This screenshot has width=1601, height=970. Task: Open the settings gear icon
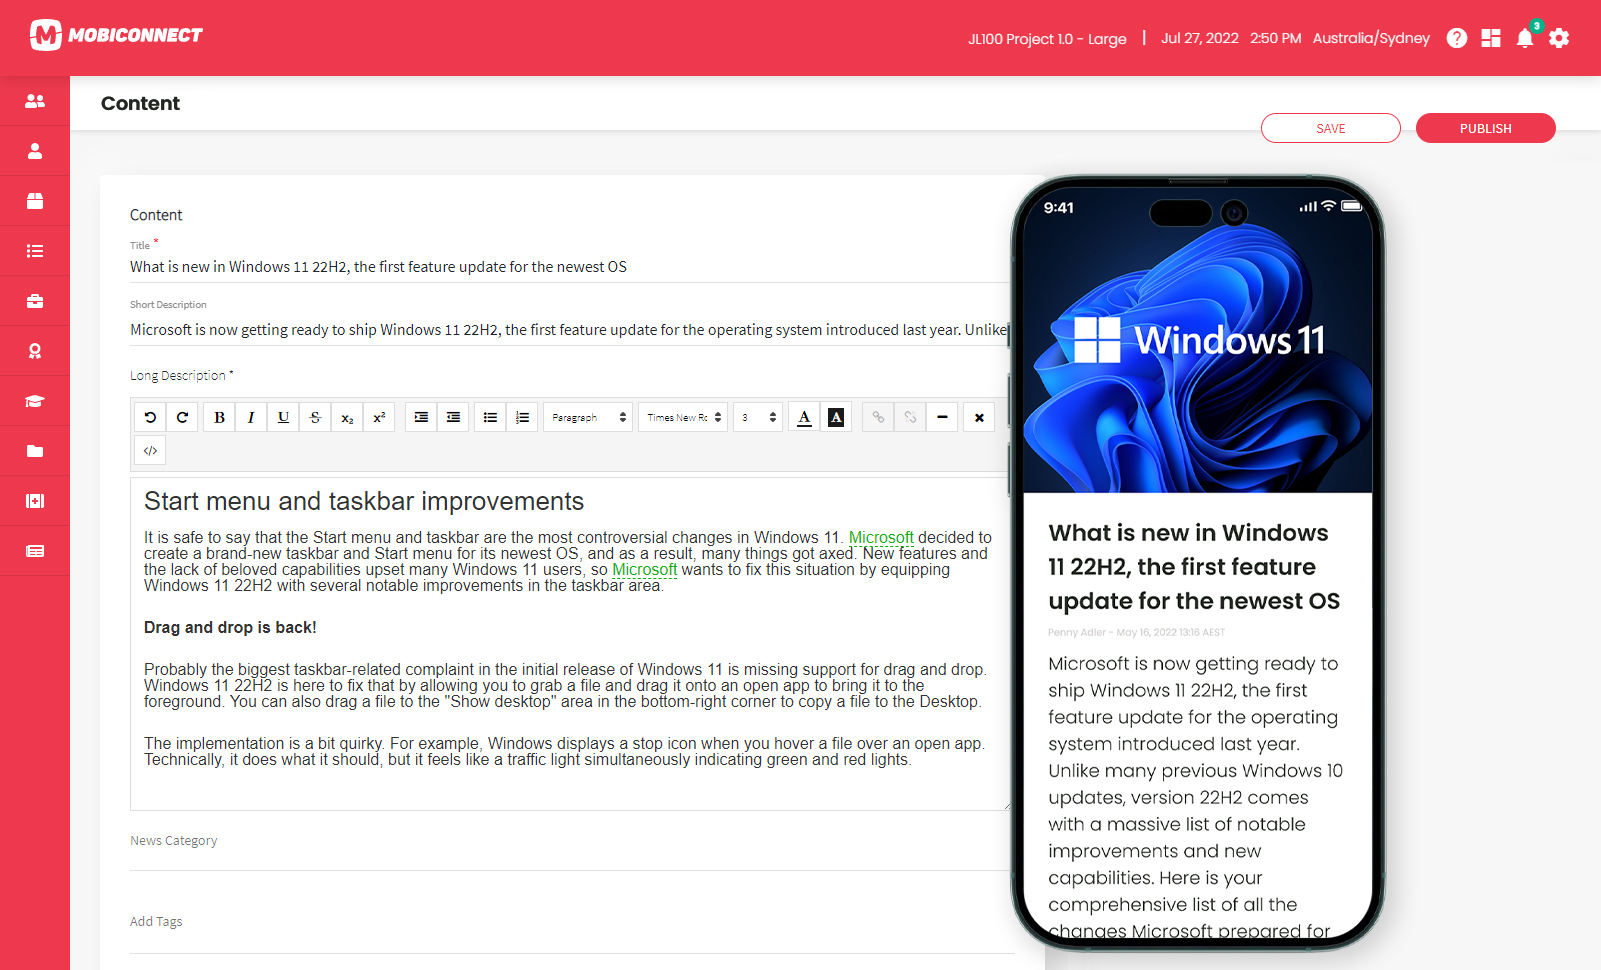coord(1559,38)
